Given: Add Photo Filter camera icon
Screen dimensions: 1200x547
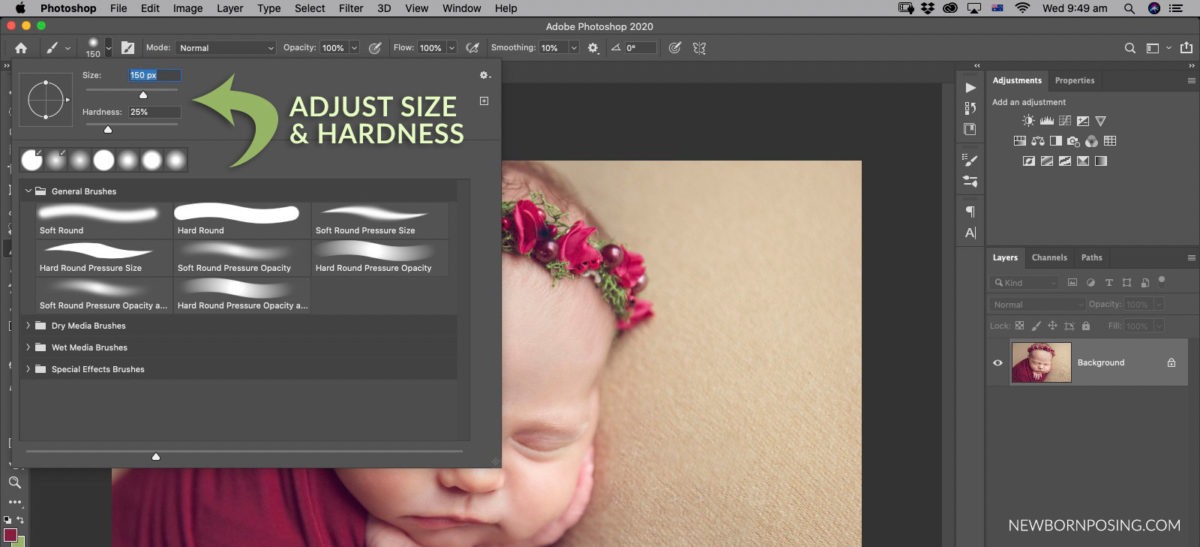Looking at the screenshot, I should 1073,141.
